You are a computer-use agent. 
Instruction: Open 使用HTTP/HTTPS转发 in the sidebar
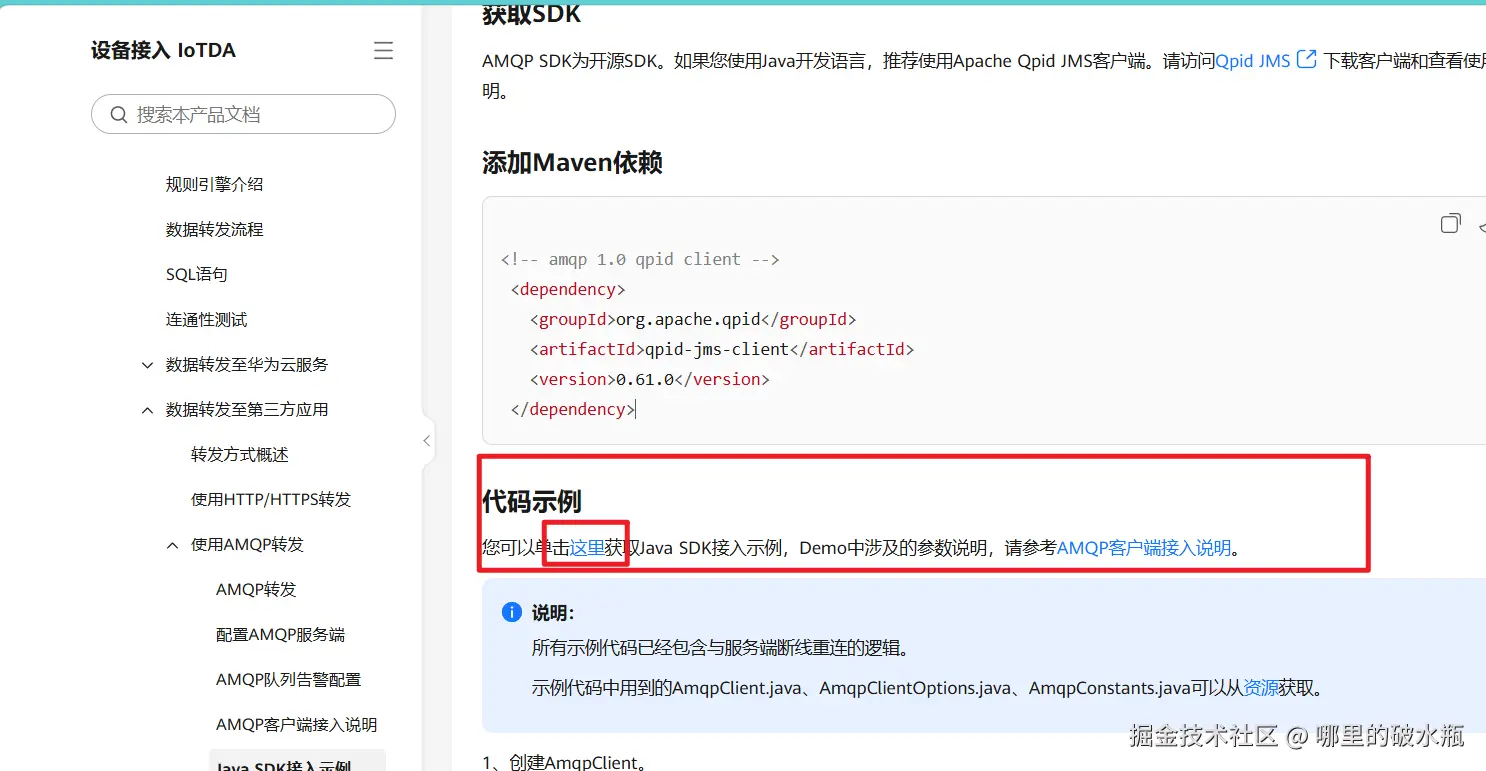point(271,500)
